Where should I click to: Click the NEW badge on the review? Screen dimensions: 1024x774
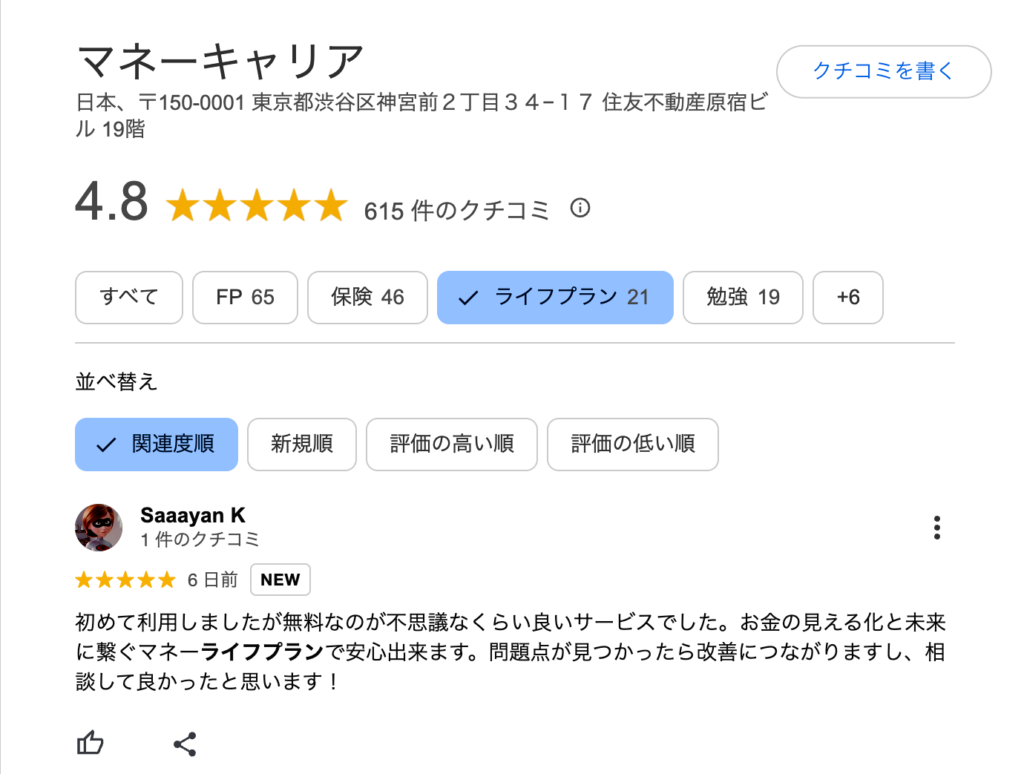pyautogui.click(x=280, y=579)
